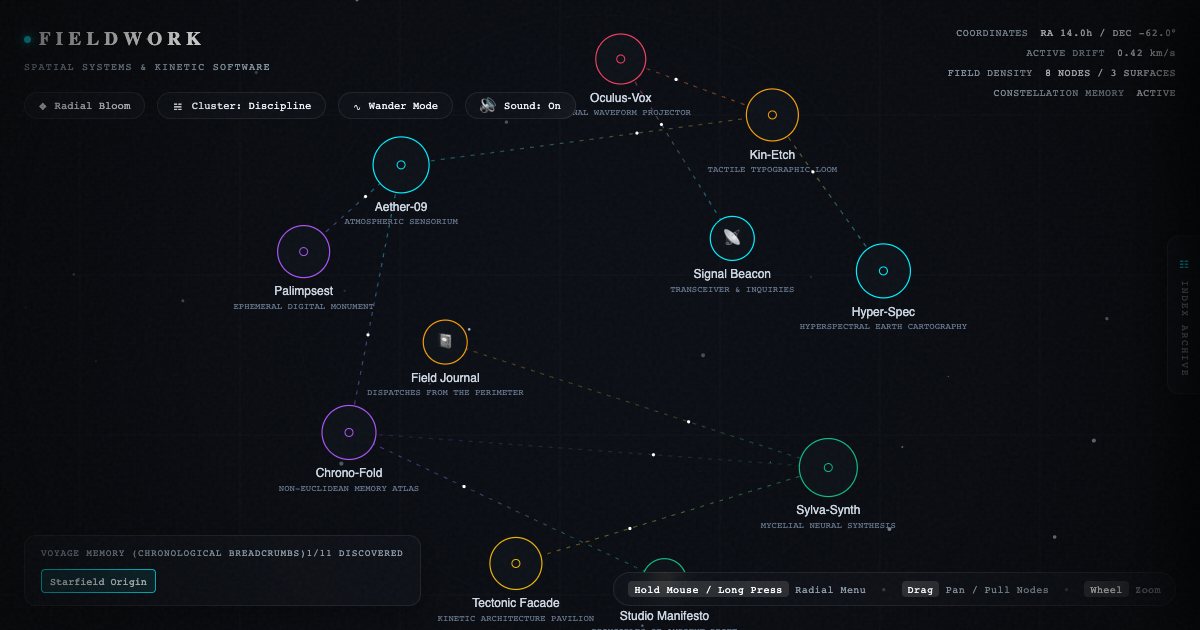Select the Chrono-Fold purple node
Screen dimensions: 1200x630
(x=349, y=433)
